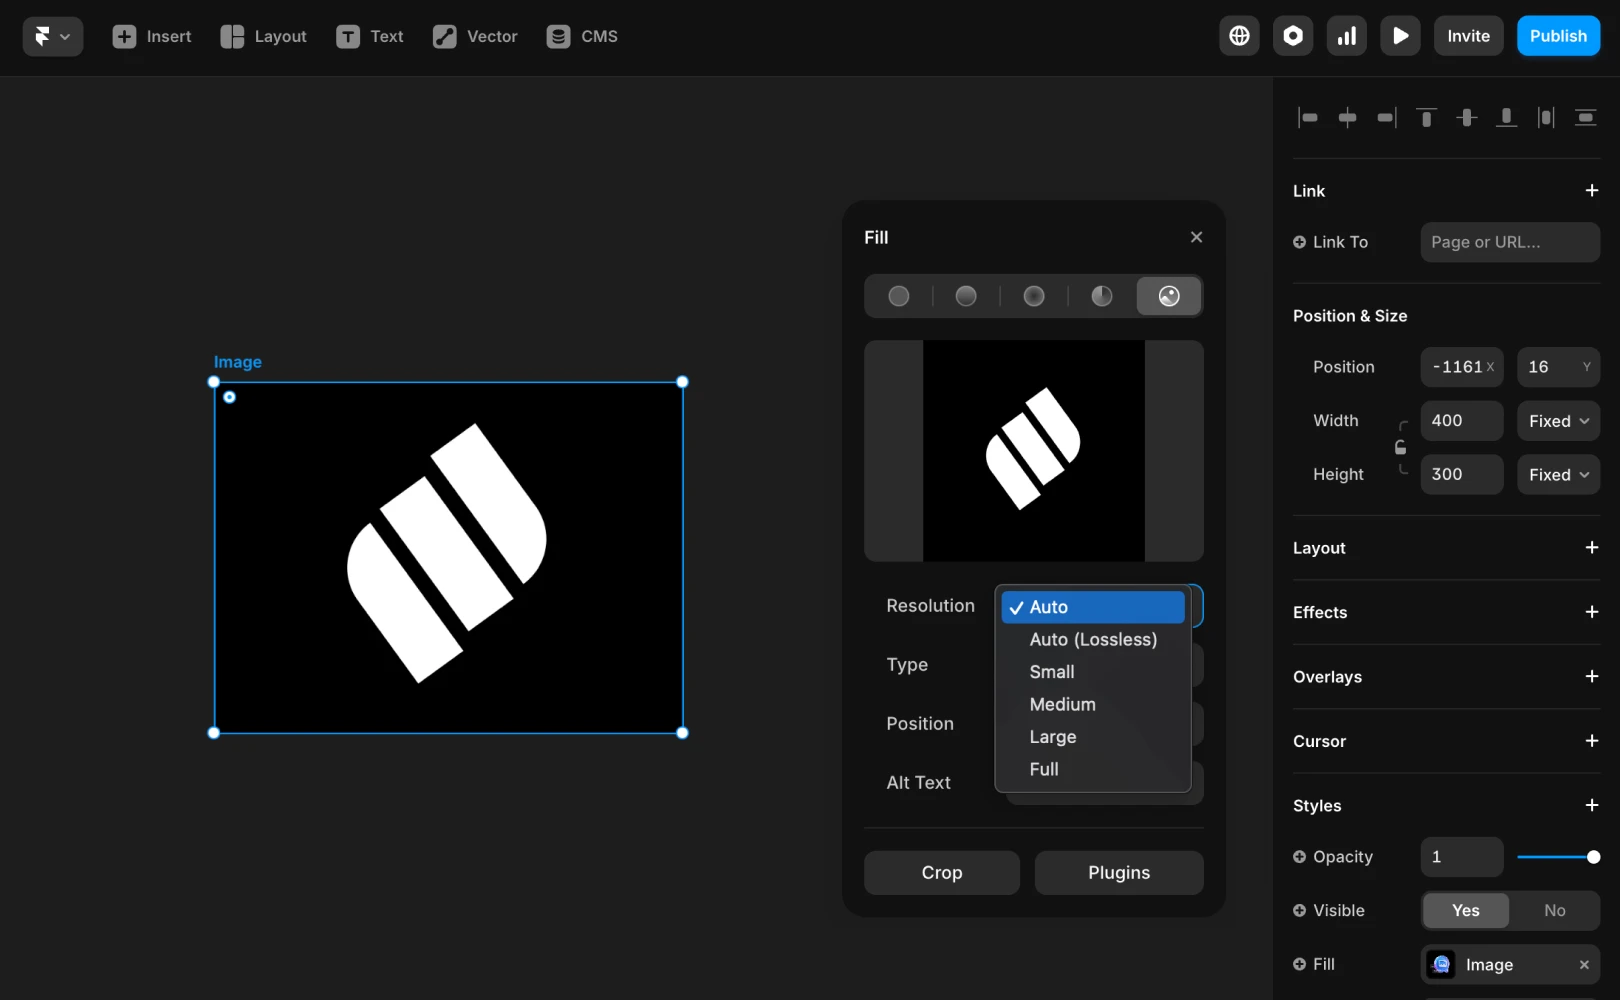Choose Auto (Lossless) resolution
This screenshot has width=1620, height=1000.
1093,640
